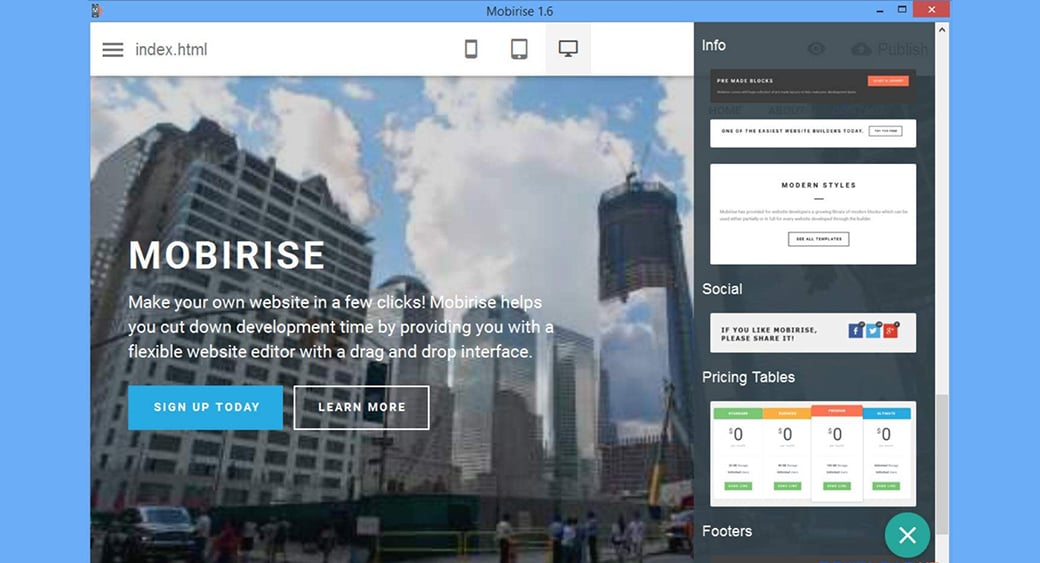Click Twitter icon in Social block
The width and height of the screenshot is (1040, 563).
[x=873, y=331]
